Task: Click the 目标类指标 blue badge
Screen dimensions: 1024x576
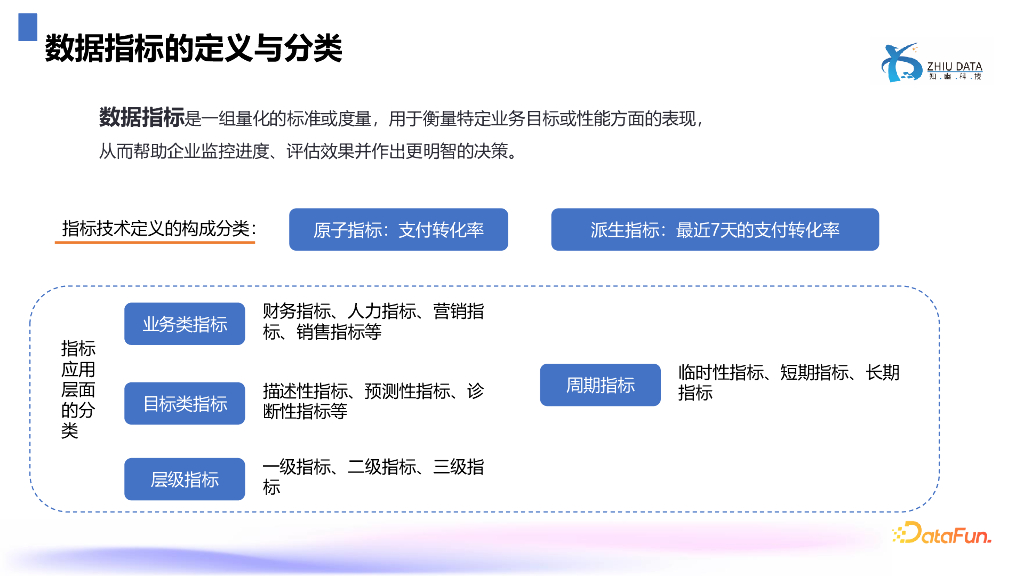Action: (x=184, y=403)
